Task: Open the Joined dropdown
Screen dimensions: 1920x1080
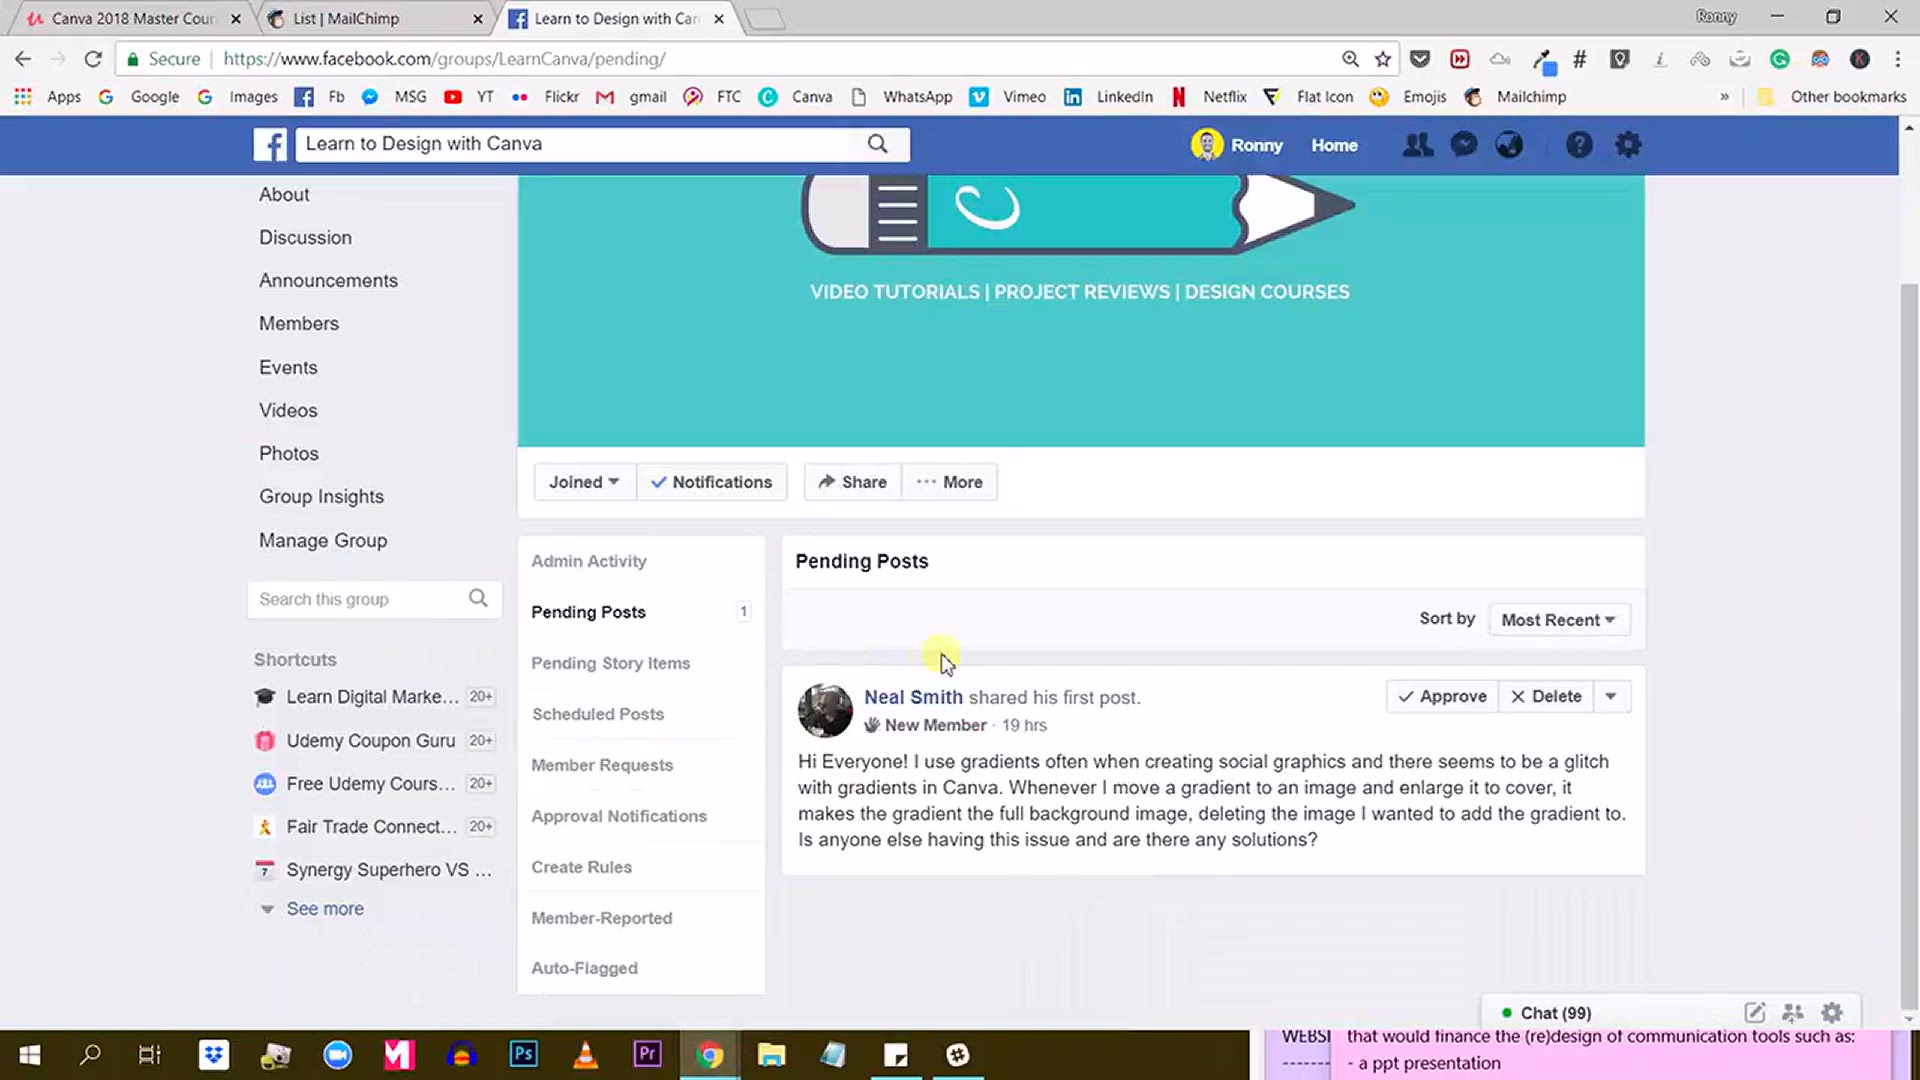Action: 584,482
